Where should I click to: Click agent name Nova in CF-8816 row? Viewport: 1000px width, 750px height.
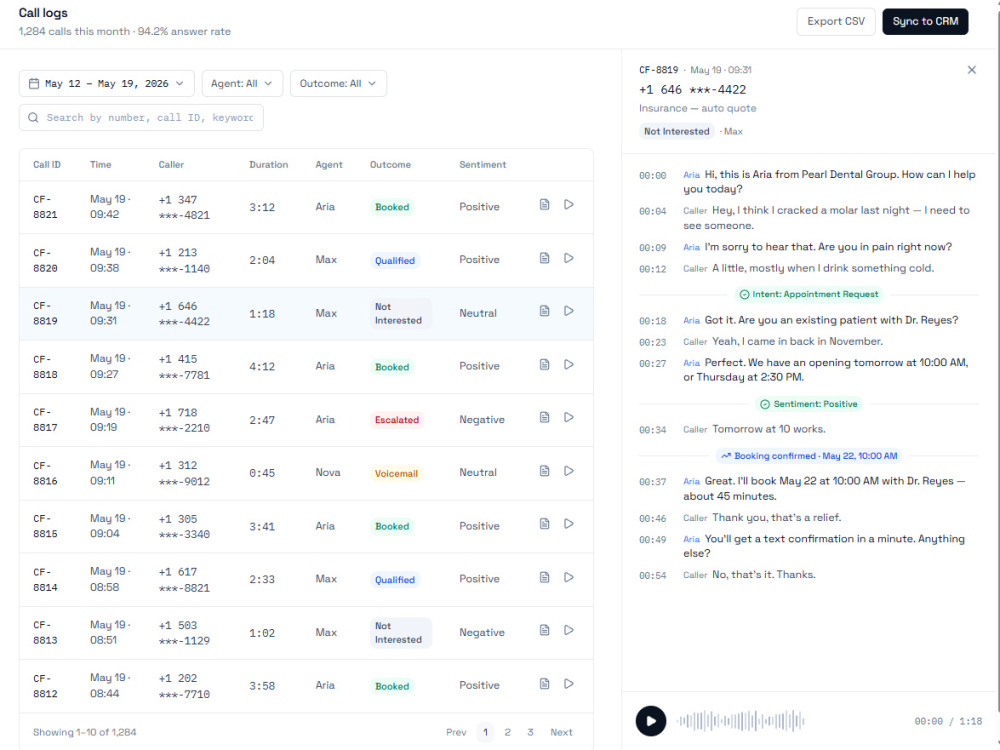pos(328,473)
